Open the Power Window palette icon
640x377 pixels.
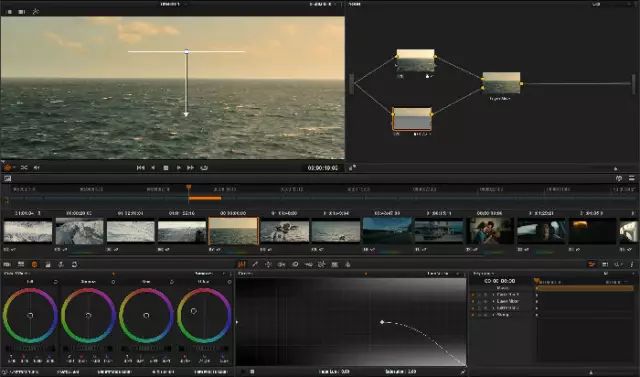tap(268, 264)
